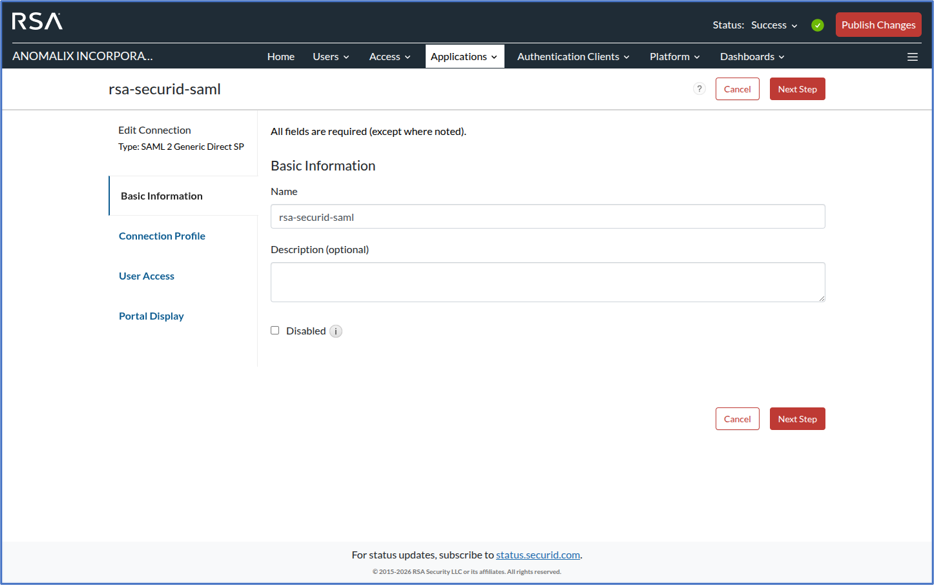934x585 pixels.
Task: Click the ANOMALIX INCORPORA... company name
Action: (x=82, y=56)
